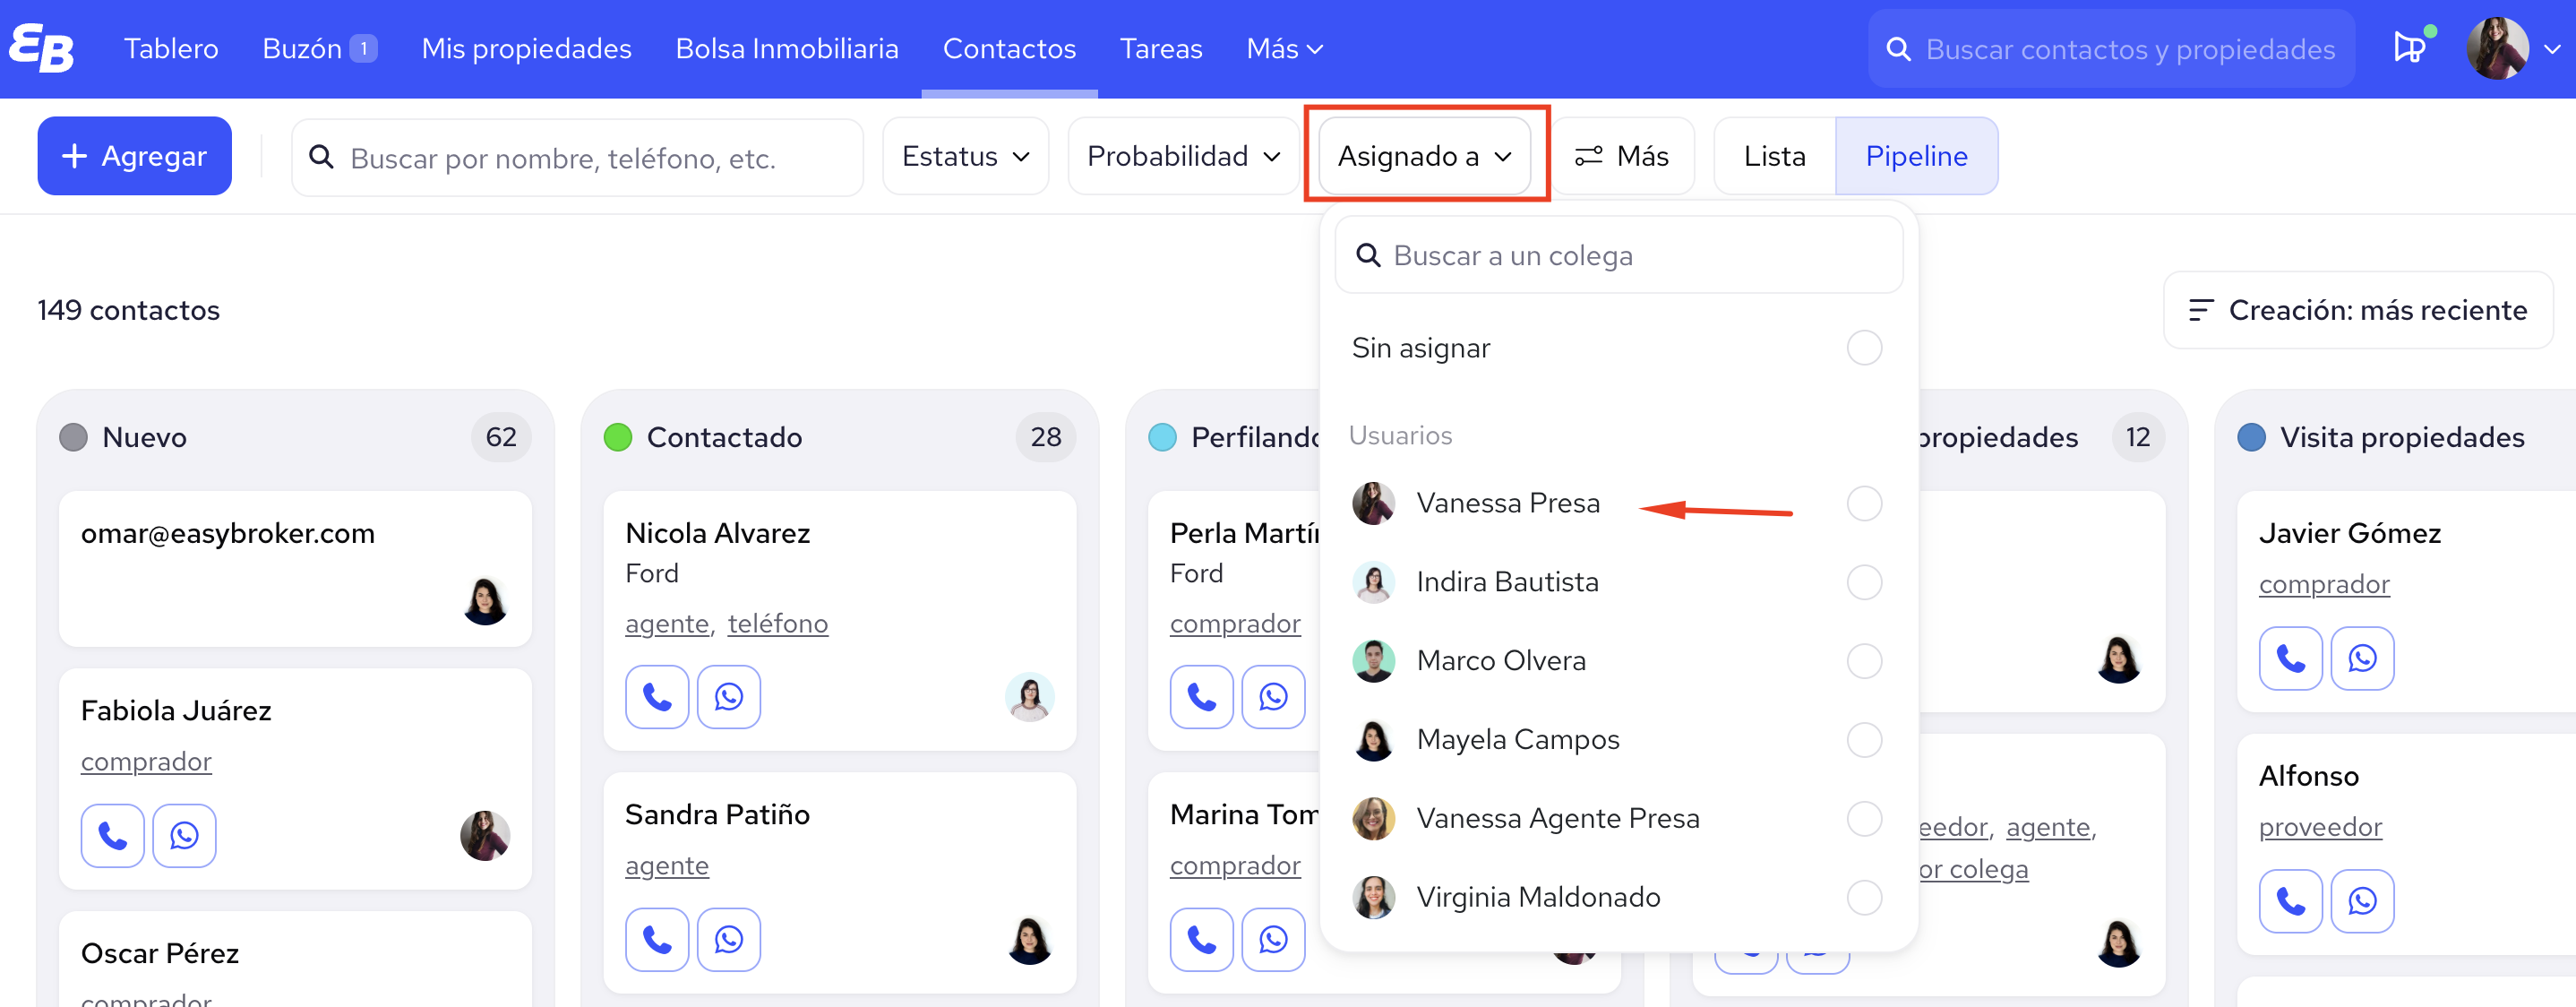The image size is (2576, 1007).
Task: Select Vanessa Agente Presa radio option
Action: tap(1864, 818)
